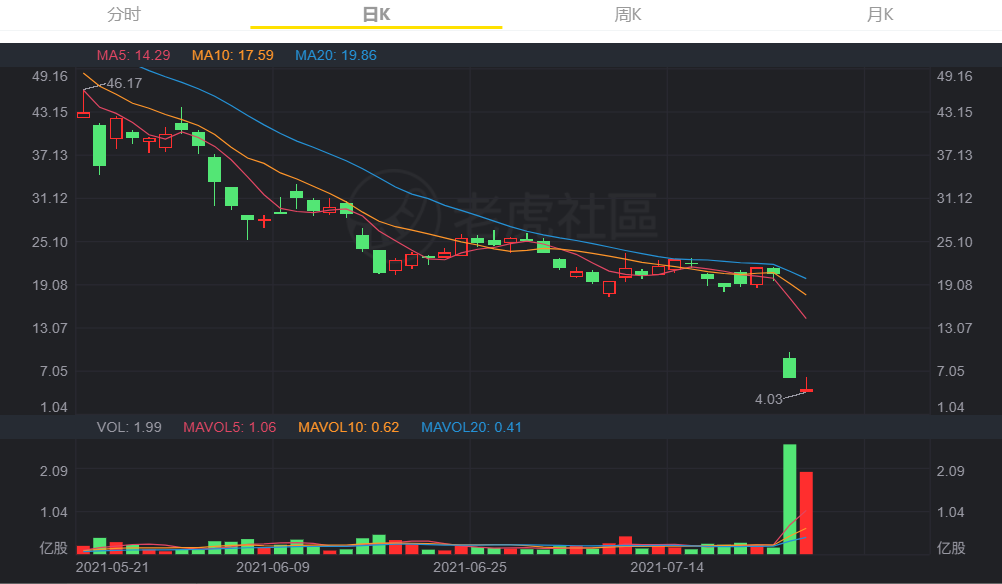
Task: Click the 4.03 low price annotation
Action: click(769, 399)
